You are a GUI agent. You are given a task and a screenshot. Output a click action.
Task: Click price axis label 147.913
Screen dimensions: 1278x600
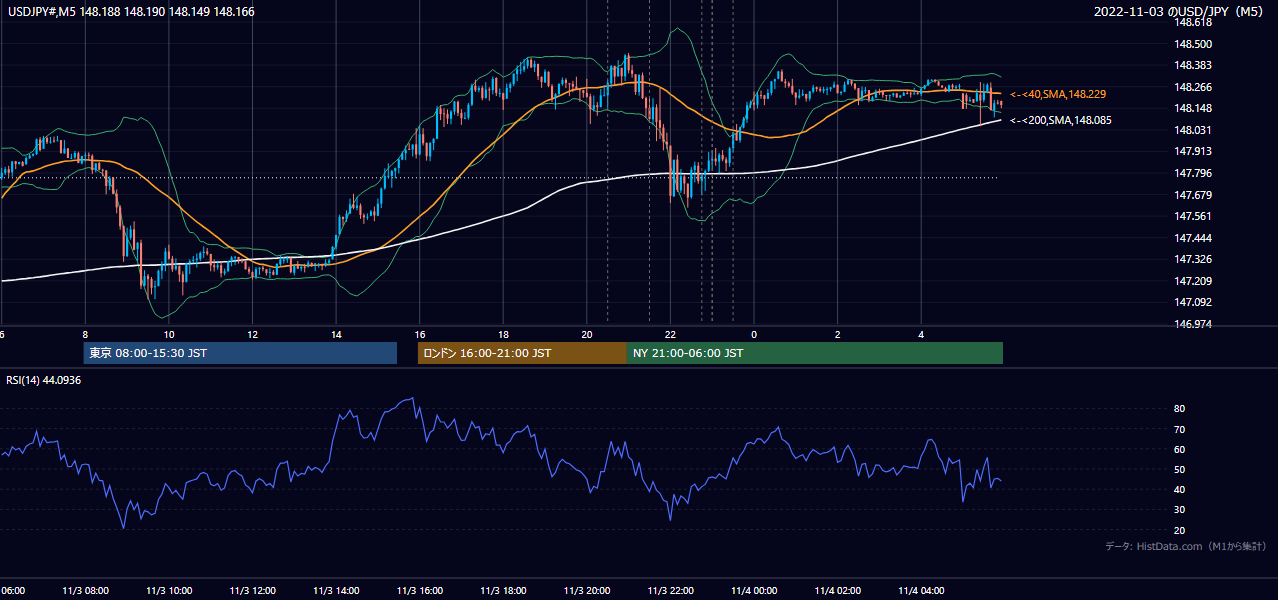(1194, 152)
